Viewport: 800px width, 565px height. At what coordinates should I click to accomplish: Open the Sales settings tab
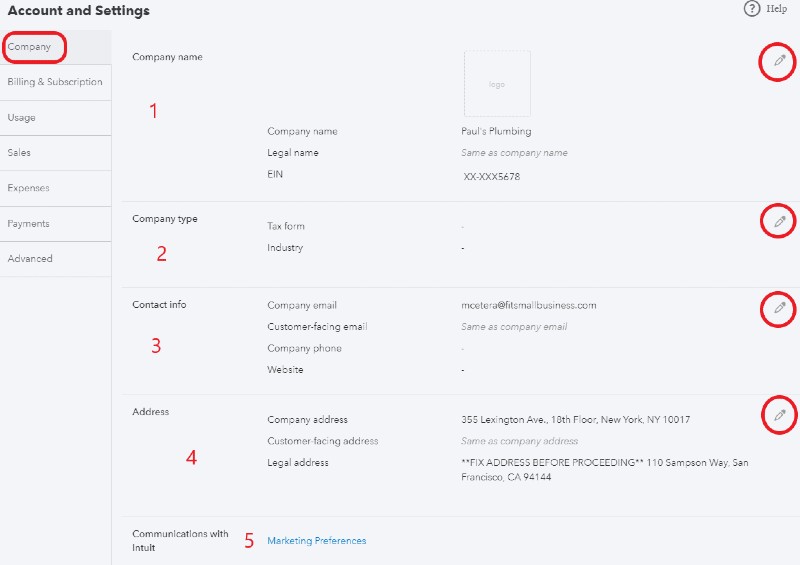(56, 153)
